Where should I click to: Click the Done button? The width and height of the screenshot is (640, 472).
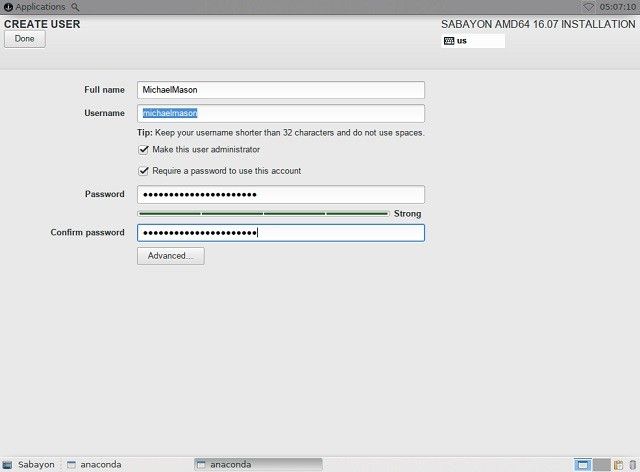pos(24,39)
